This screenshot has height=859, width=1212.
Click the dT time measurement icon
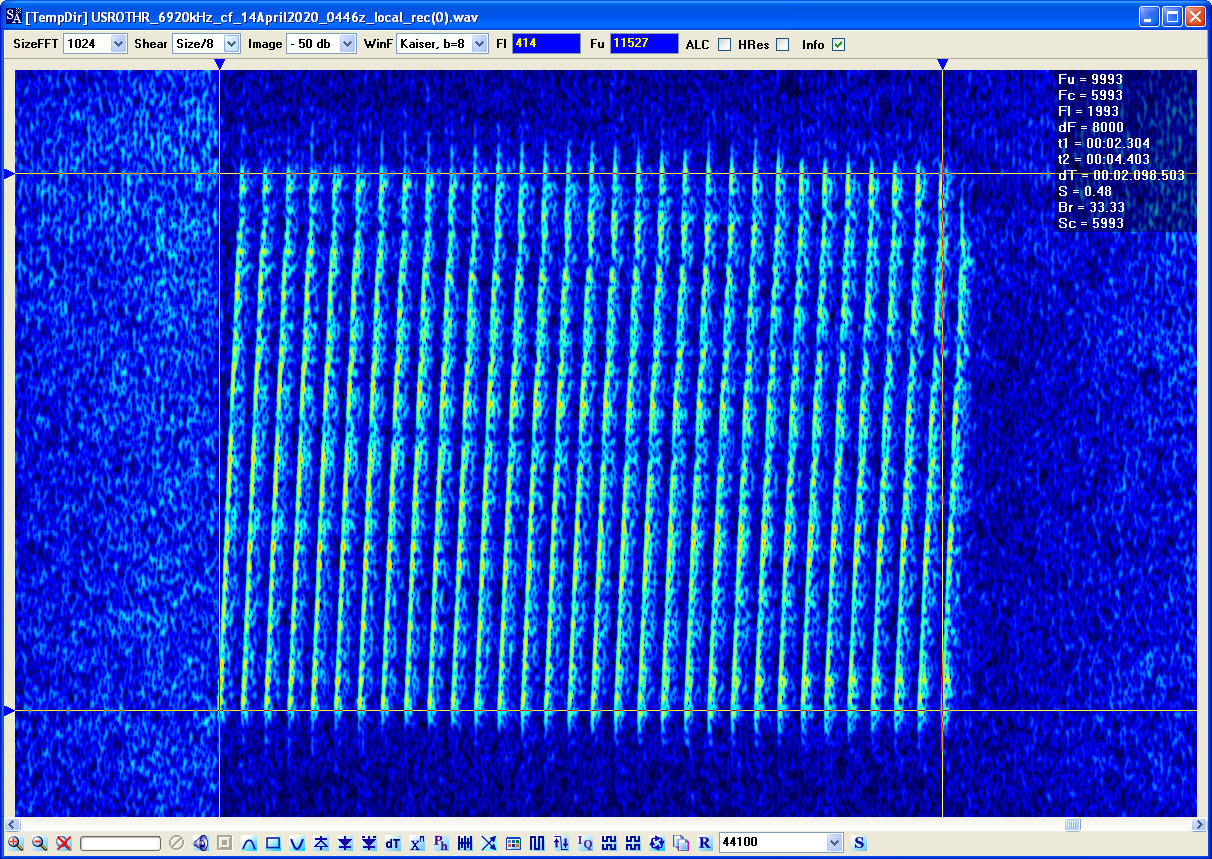[x=393, y=843]
